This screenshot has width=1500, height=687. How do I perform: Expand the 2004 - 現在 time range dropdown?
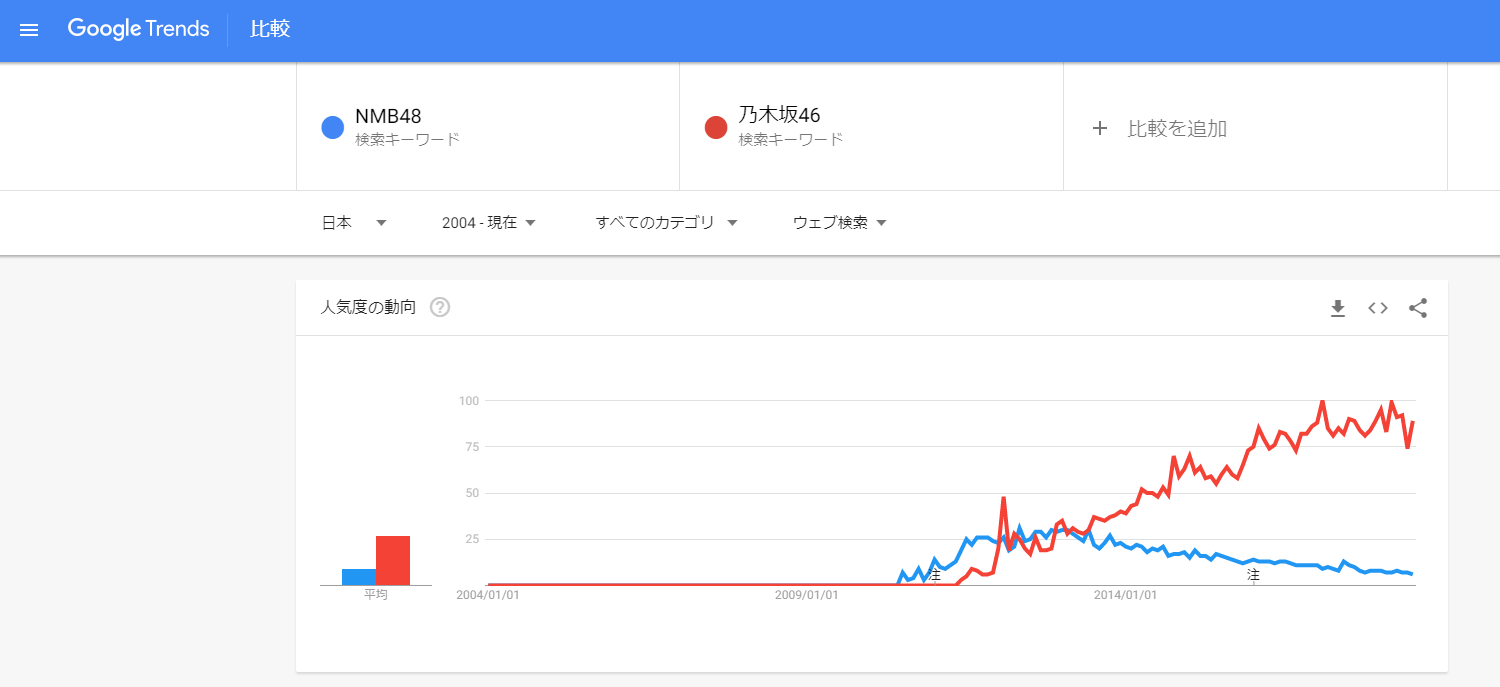click(x=489, y=223)
